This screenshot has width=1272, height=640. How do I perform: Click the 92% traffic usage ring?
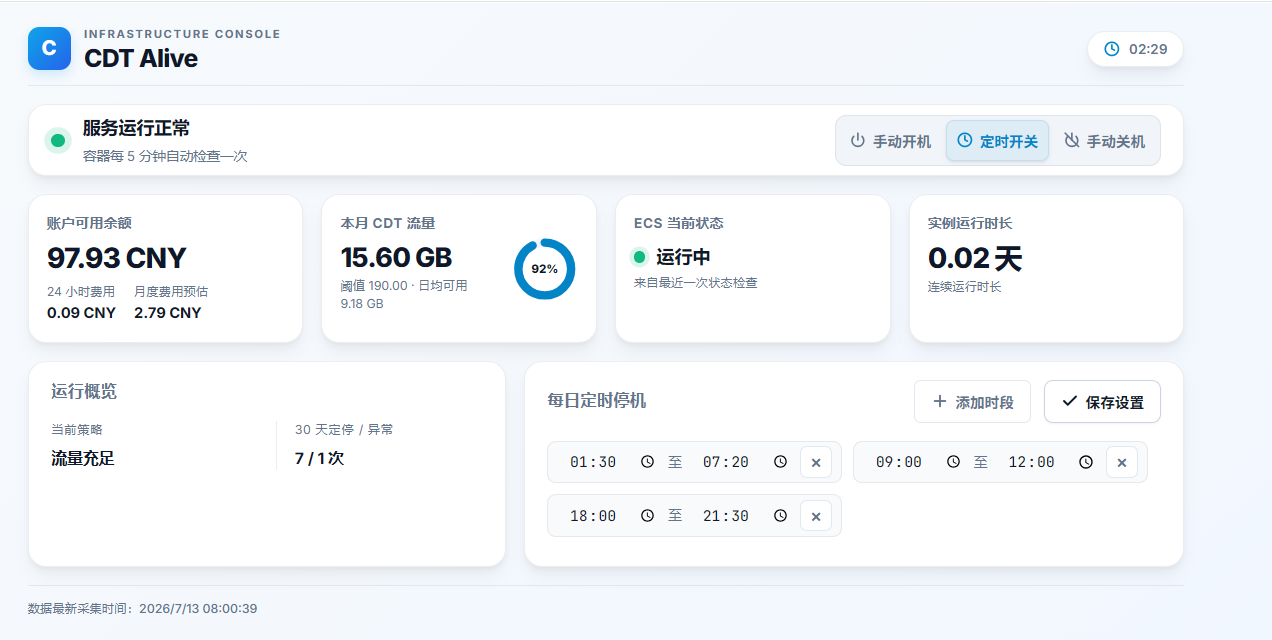click(x=545, y=269)
